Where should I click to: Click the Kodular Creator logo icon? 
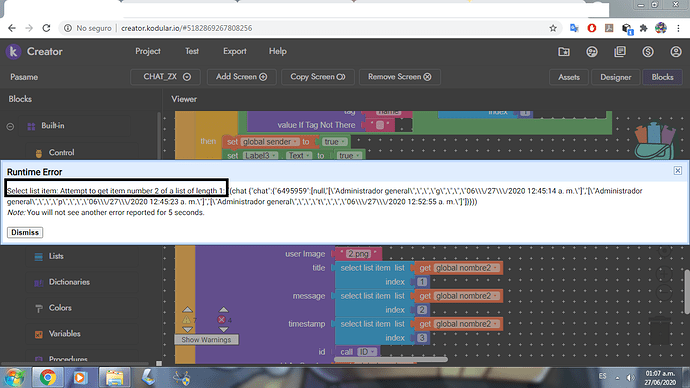[x=13, y=51]
